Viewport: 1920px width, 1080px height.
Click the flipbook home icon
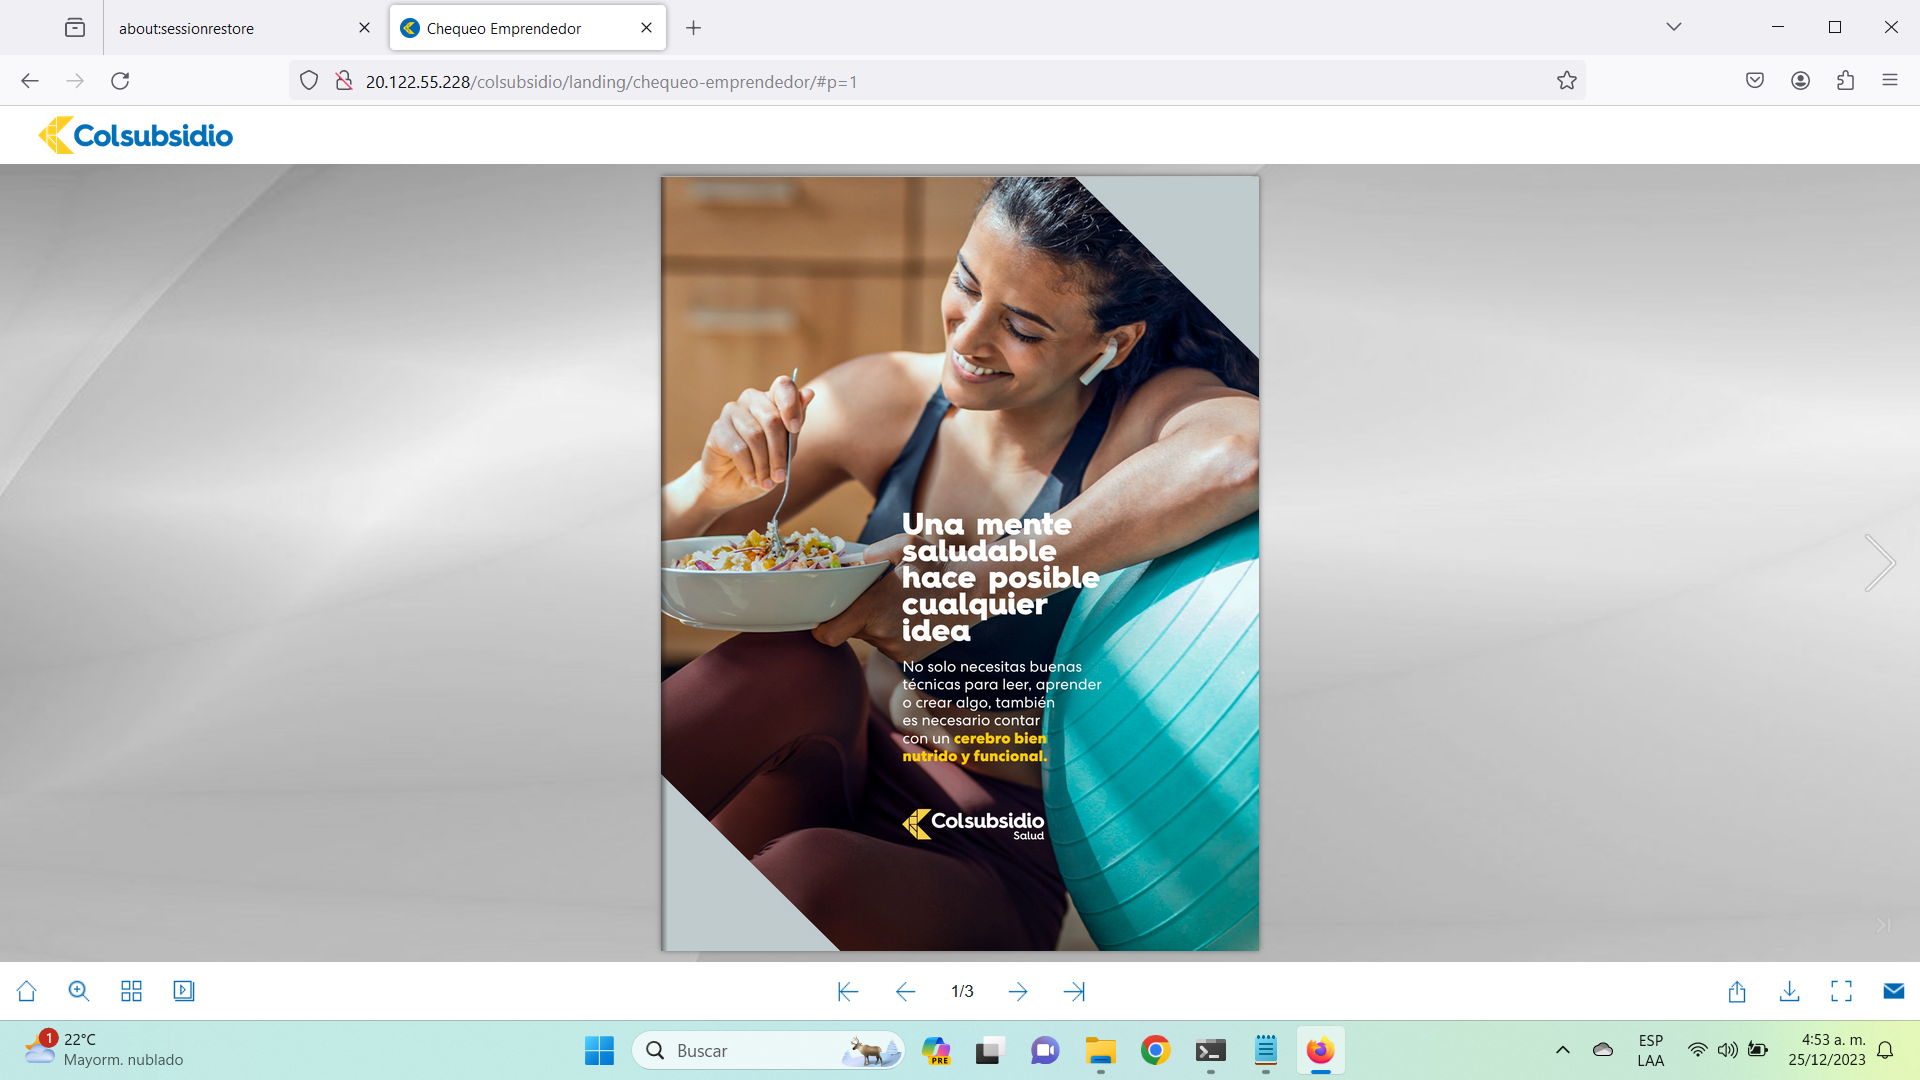pyautogui.click(x=27, y=991)
